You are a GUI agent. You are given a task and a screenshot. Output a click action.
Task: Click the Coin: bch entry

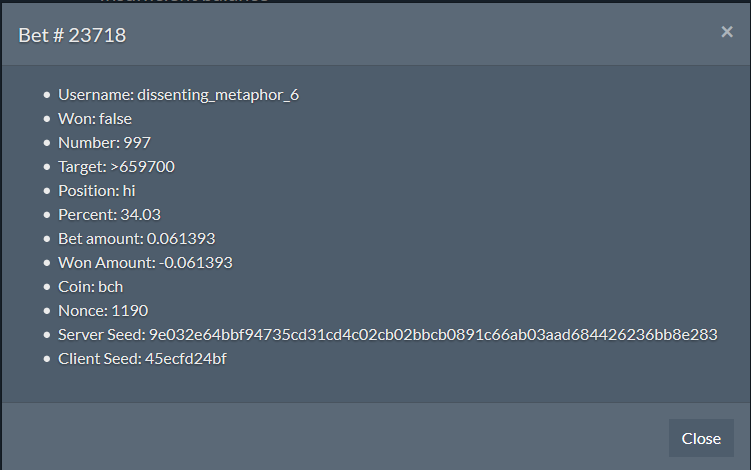91,286
